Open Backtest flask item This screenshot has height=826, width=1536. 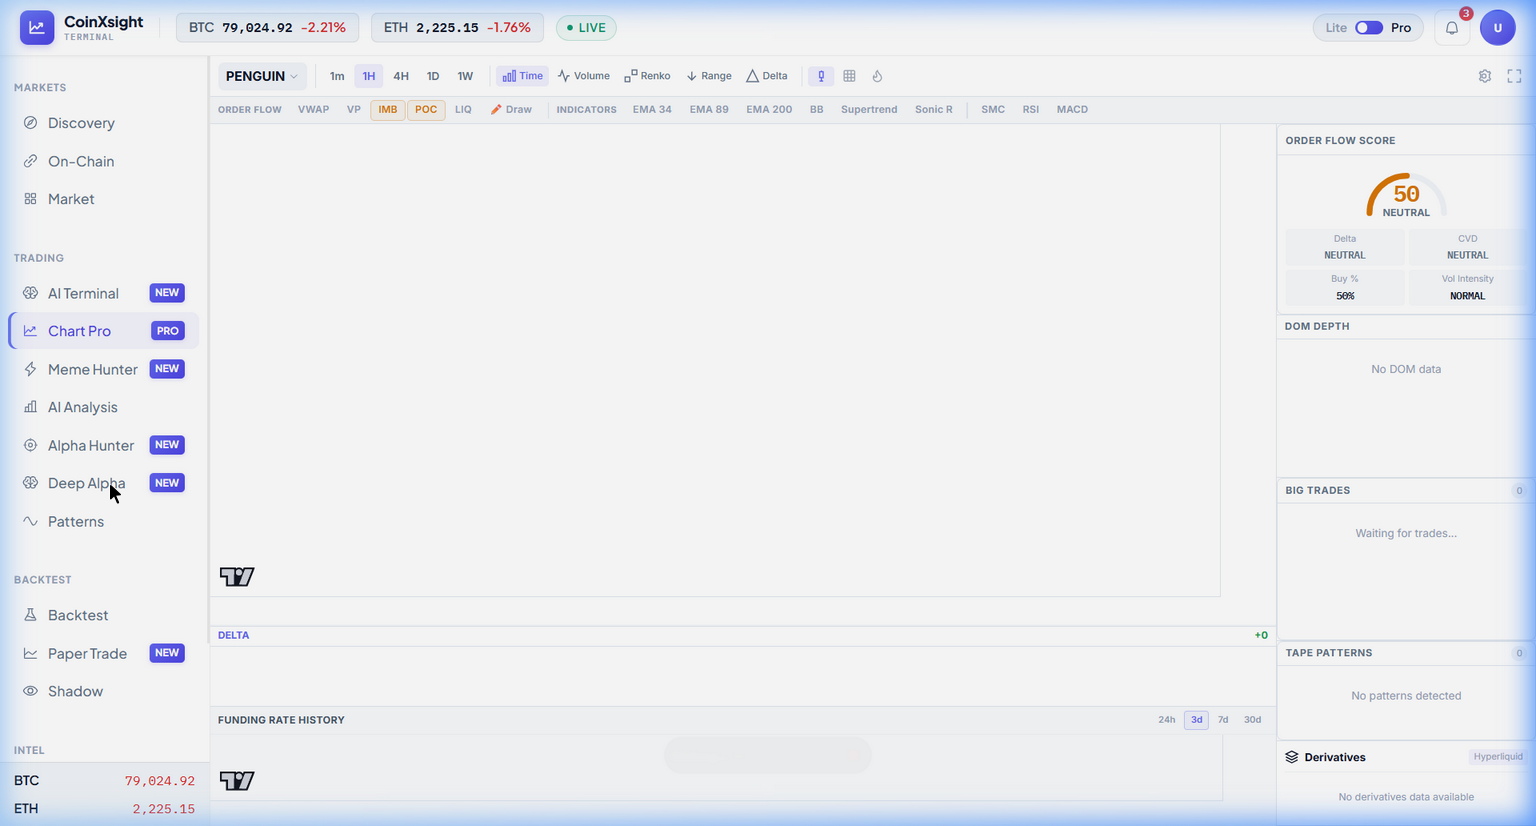[104, 615]
